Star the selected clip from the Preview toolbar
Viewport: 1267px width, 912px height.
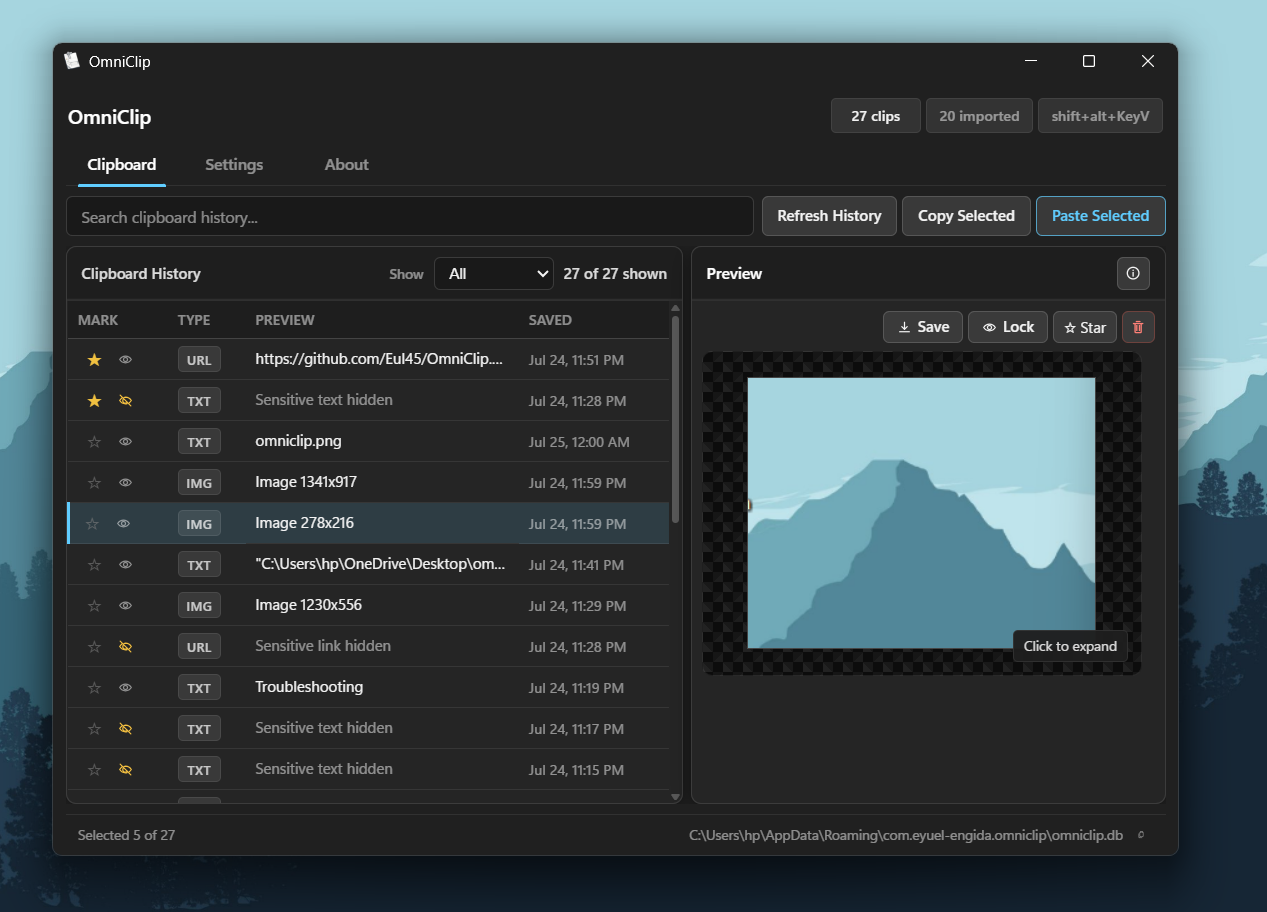[1085, 327]
